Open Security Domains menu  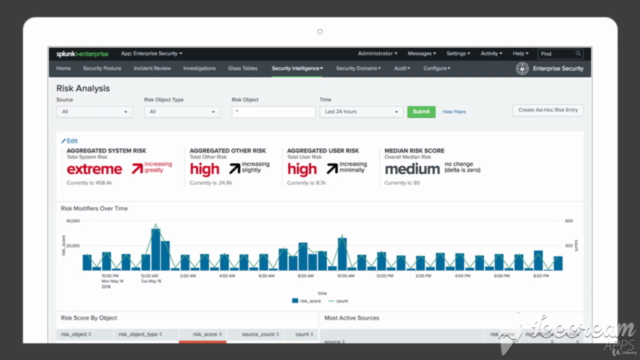[x=358, y=69]
